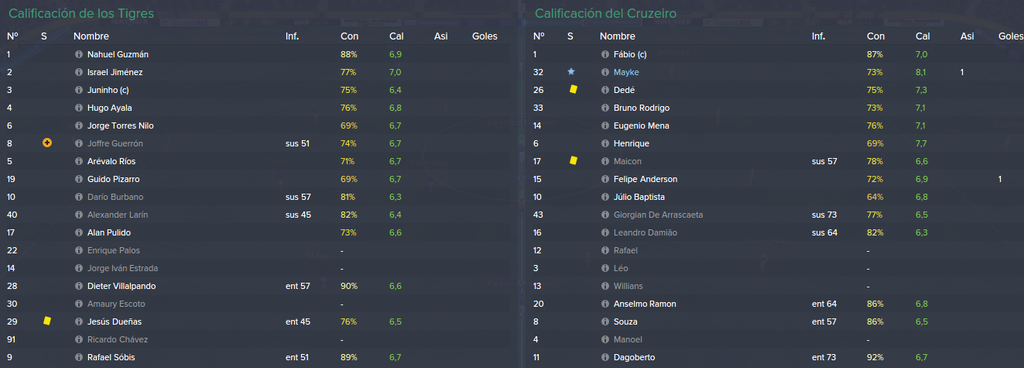
Task: Click the info icon beside Rafael Sóbis
Action: point(79,357)
